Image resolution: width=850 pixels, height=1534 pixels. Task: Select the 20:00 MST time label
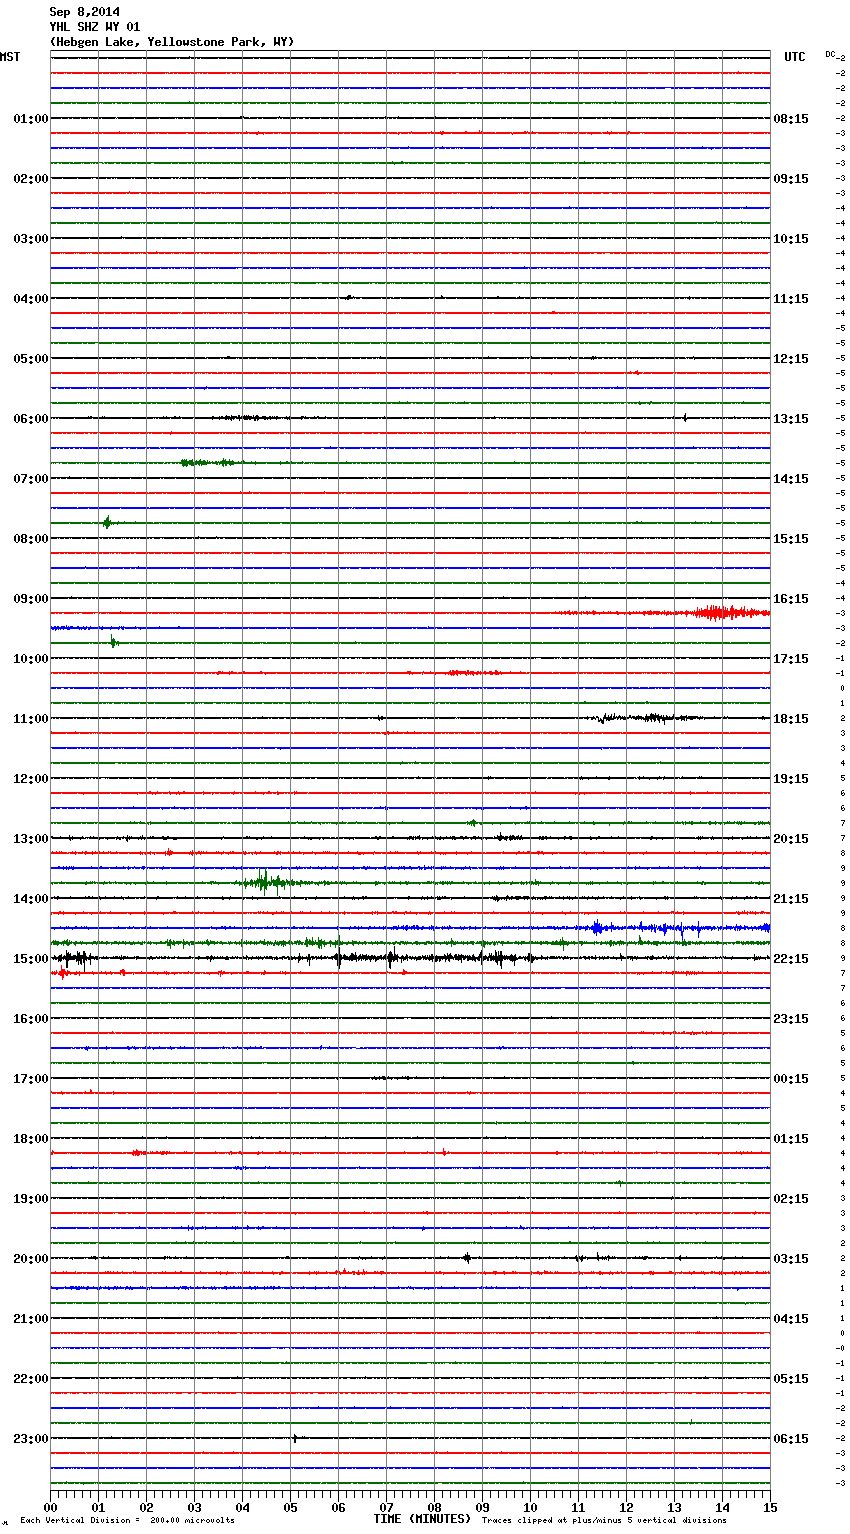pyautogui.click(x=30, y=1259)
